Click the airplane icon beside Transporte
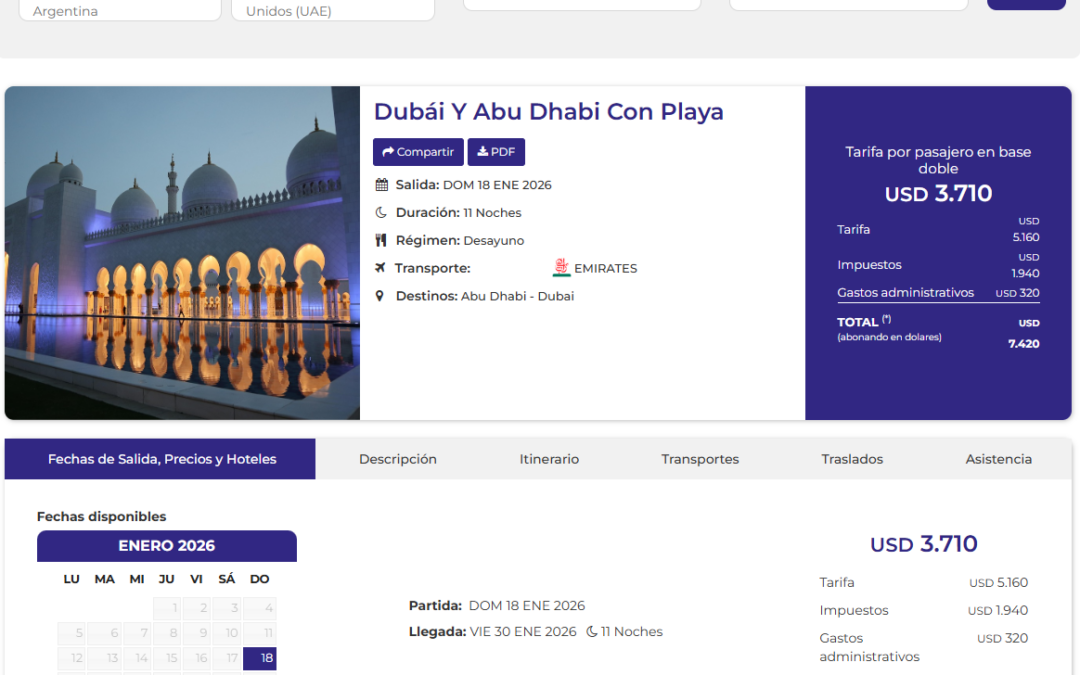This screenshot has width=1080, height=675. [x=380, y=268]
